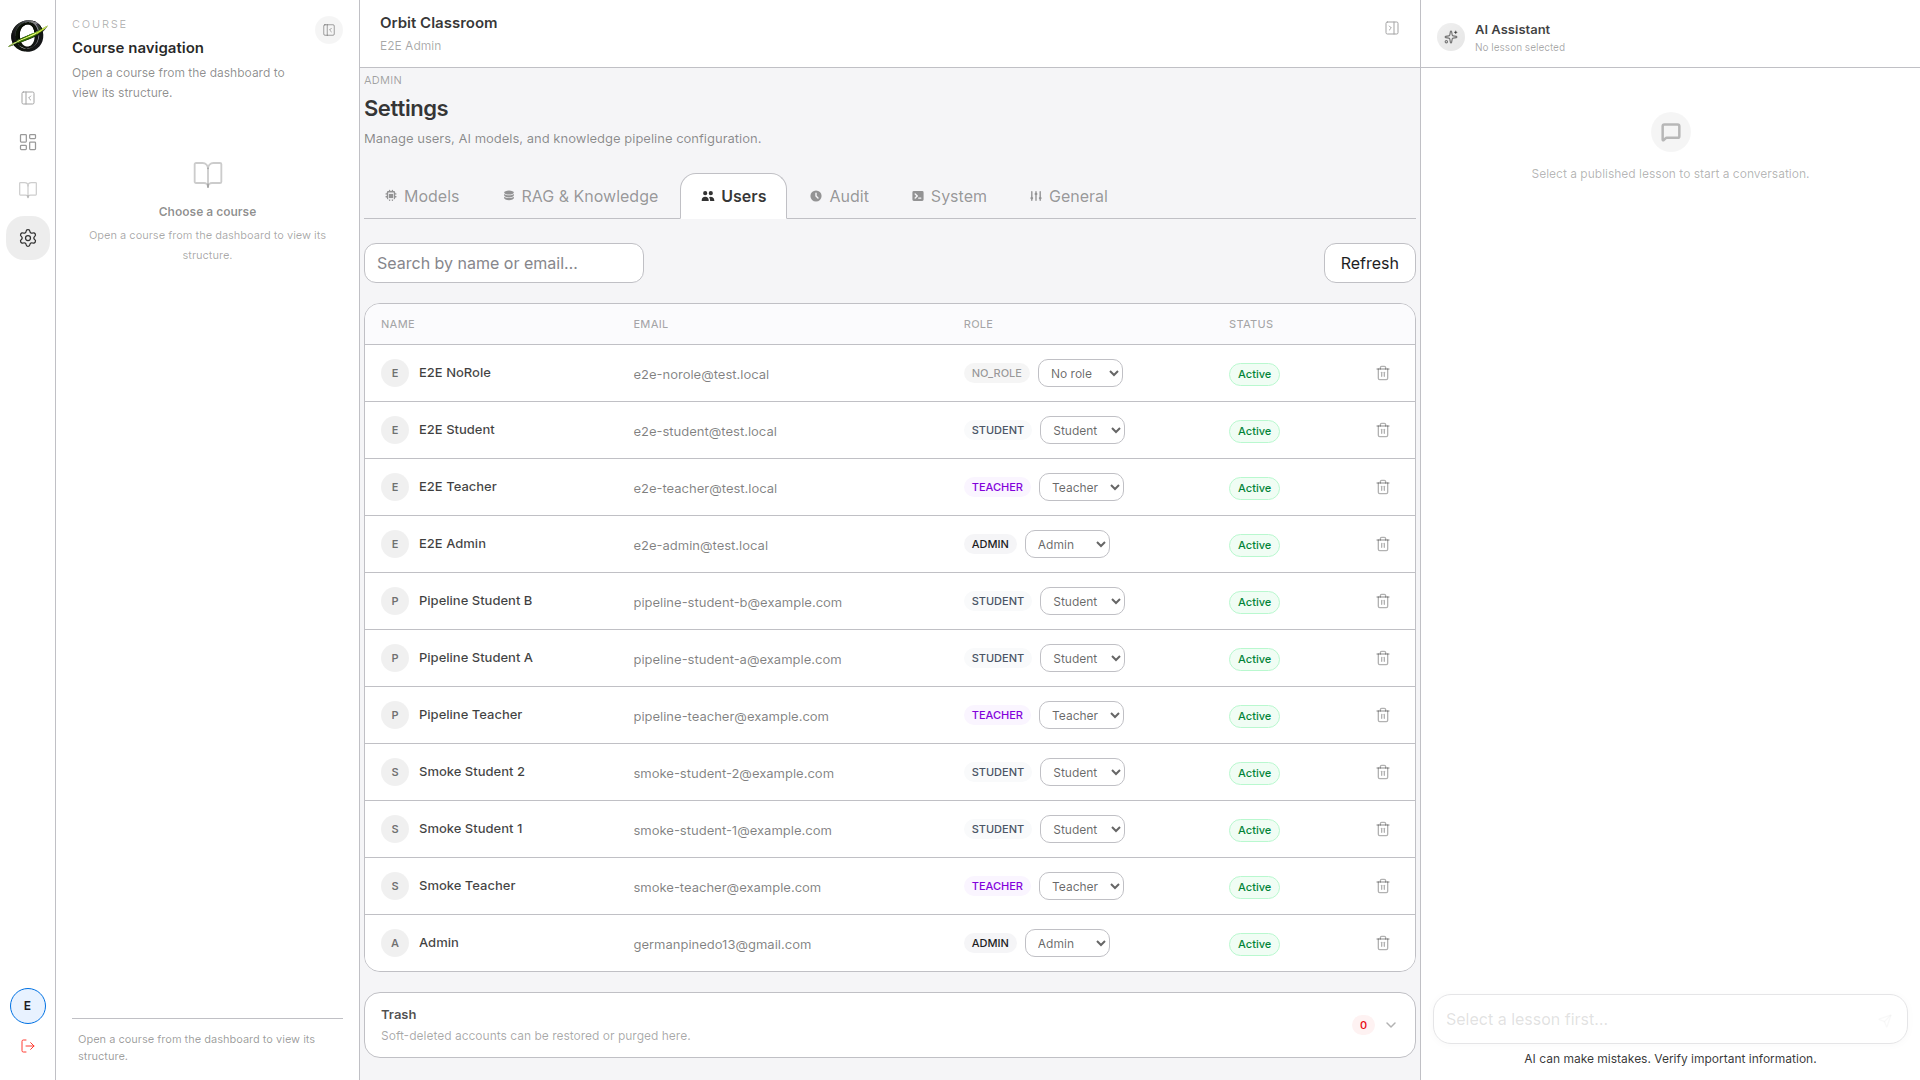Viewport: 1920px width, 1080px height.
Task: Open the courses book icon in sidebar
Action: (x=28, y=190)
